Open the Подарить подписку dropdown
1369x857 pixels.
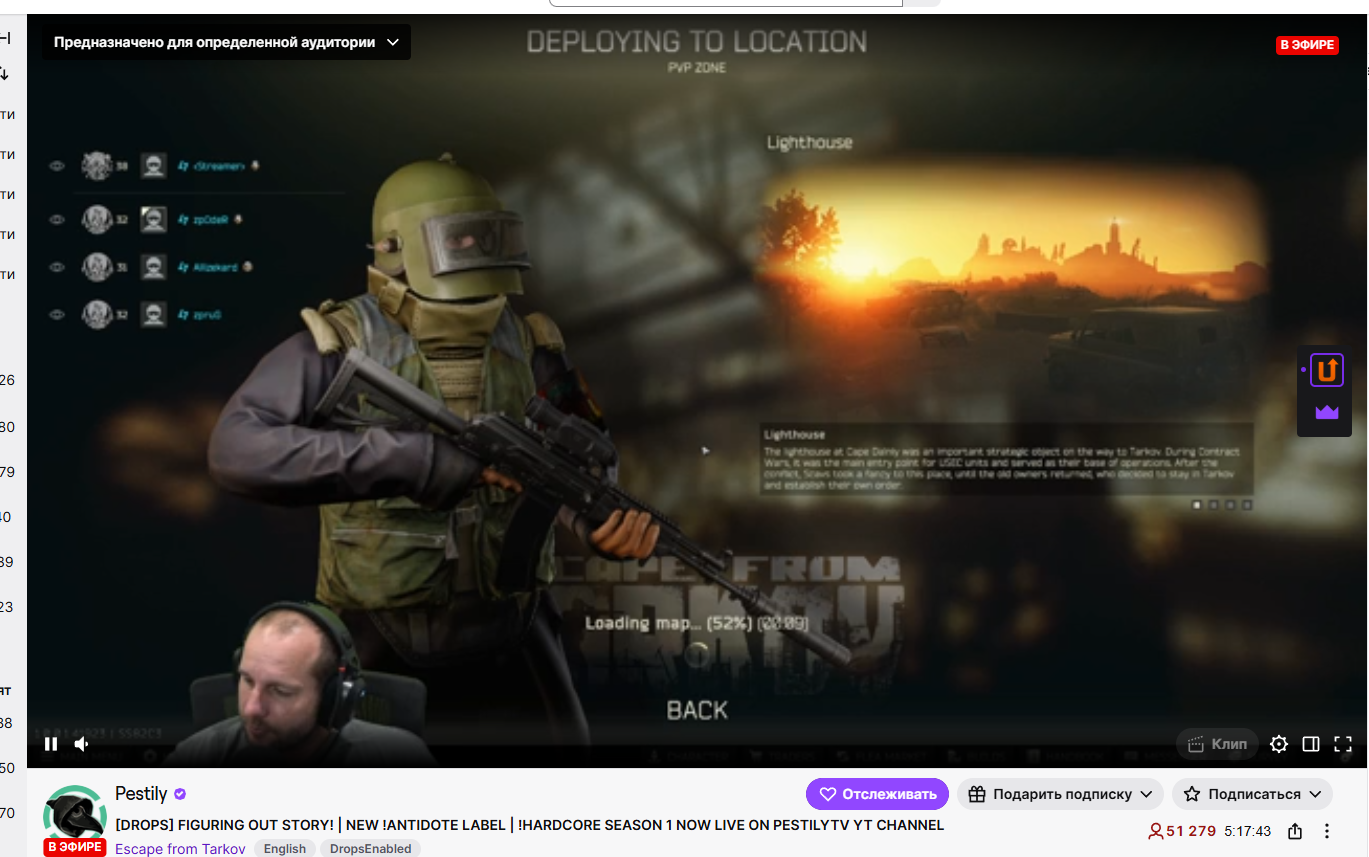pyautogui.click(x=1060, y=794)
